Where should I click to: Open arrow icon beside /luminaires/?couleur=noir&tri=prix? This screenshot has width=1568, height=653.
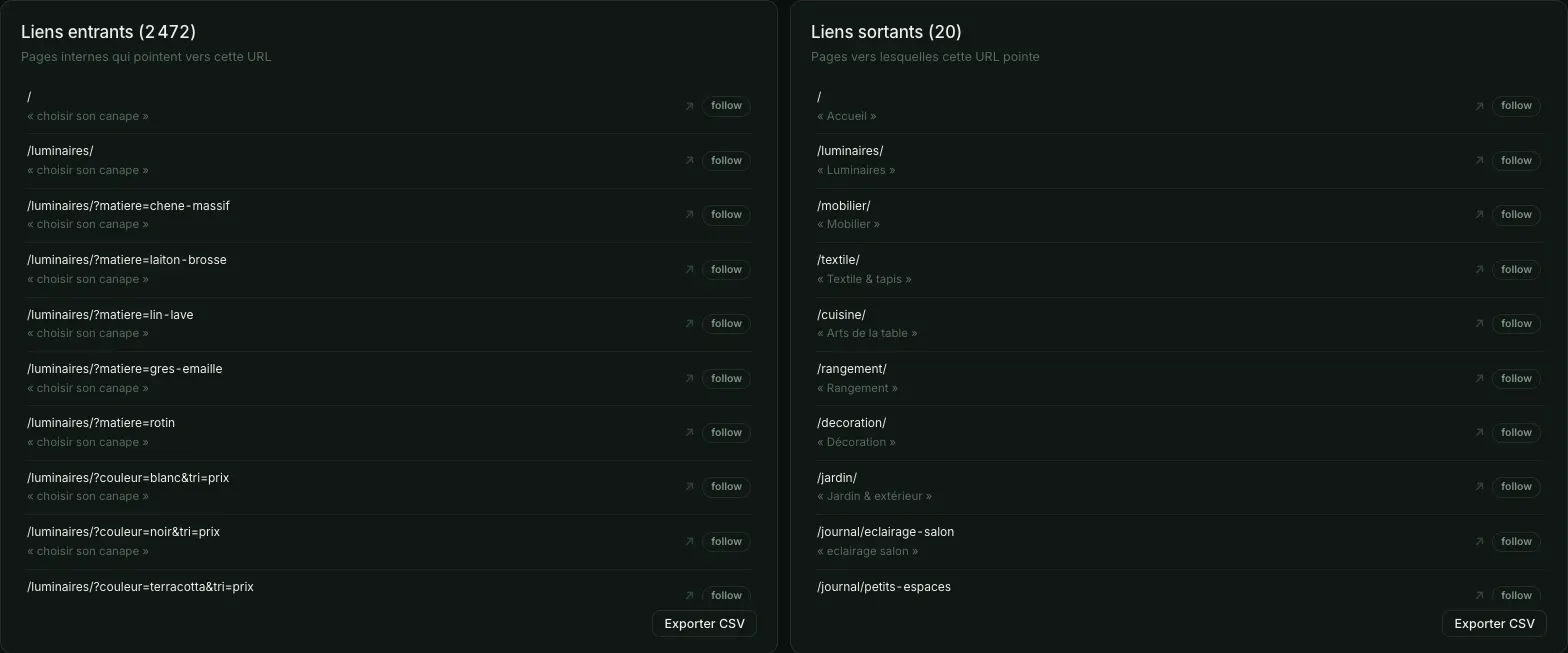[689, 541]
